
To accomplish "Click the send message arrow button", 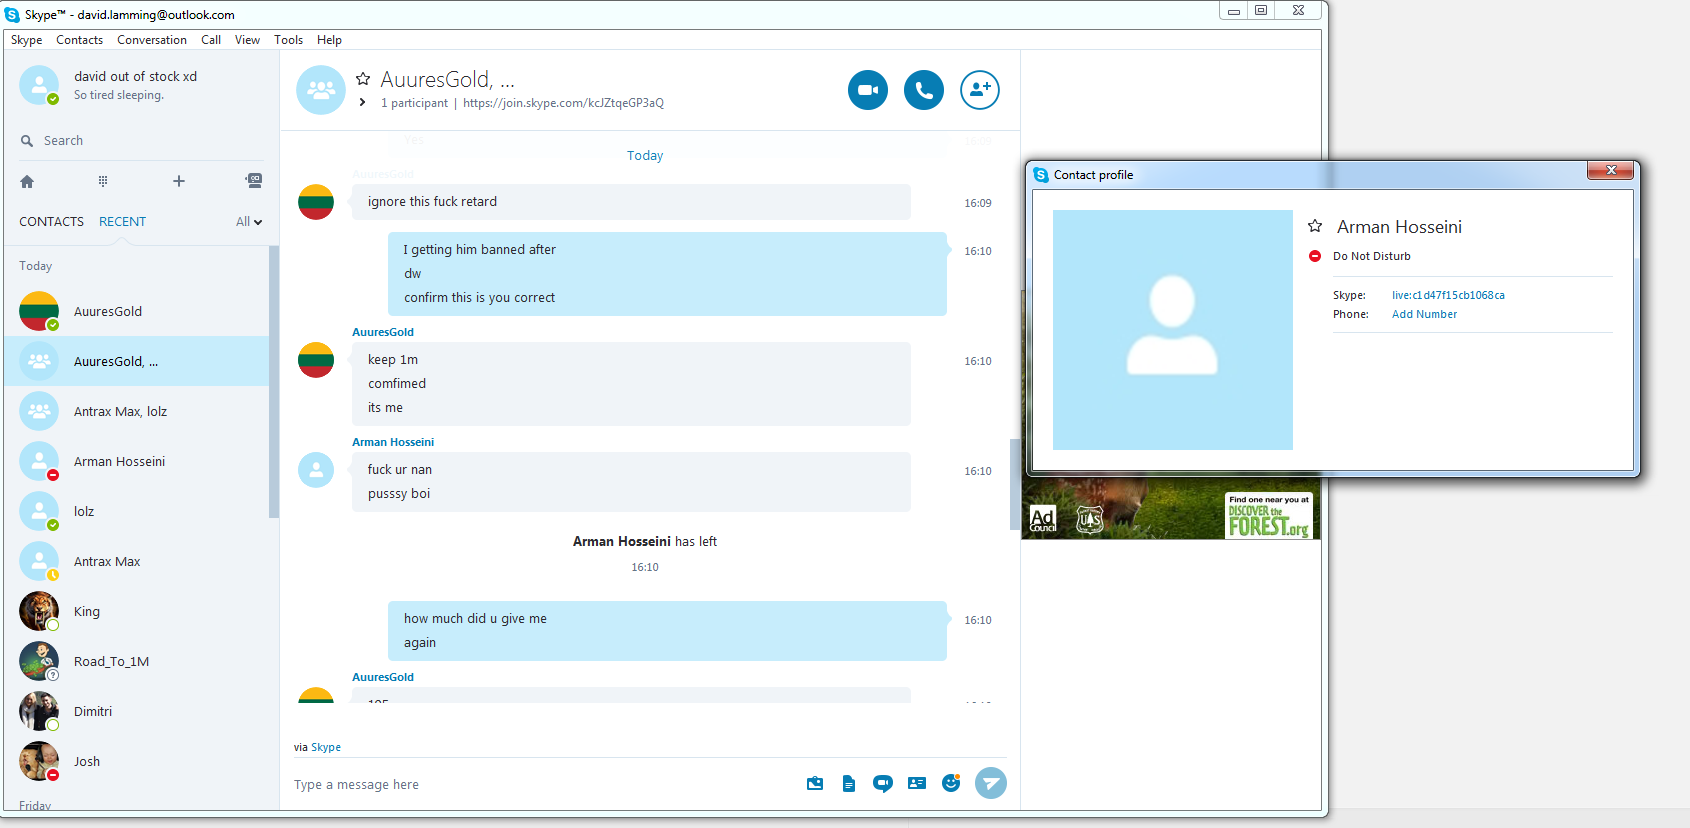I will coord(991,783).
